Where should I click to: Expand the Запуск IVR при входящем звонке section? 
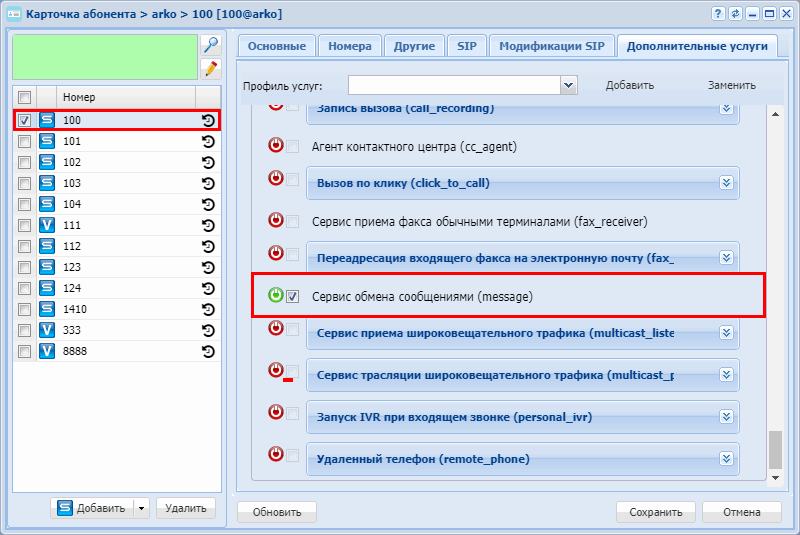coord(726,417)
